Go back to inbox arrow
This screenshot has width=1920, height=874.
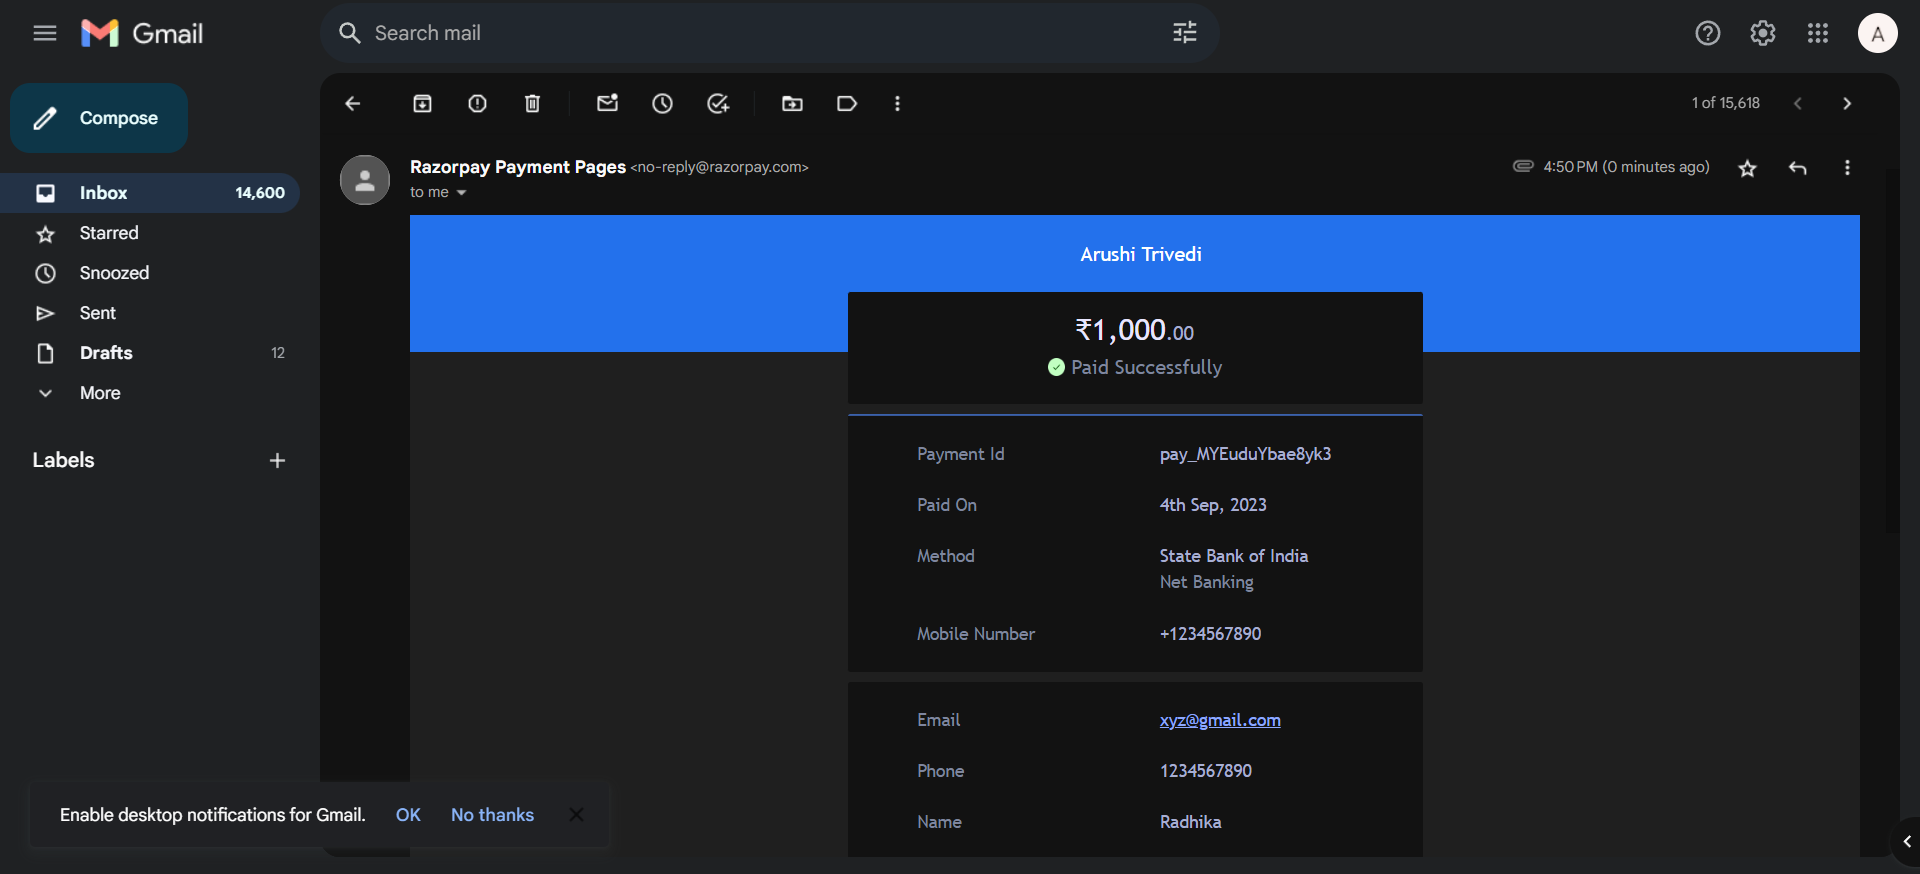[x=352, y=103]
